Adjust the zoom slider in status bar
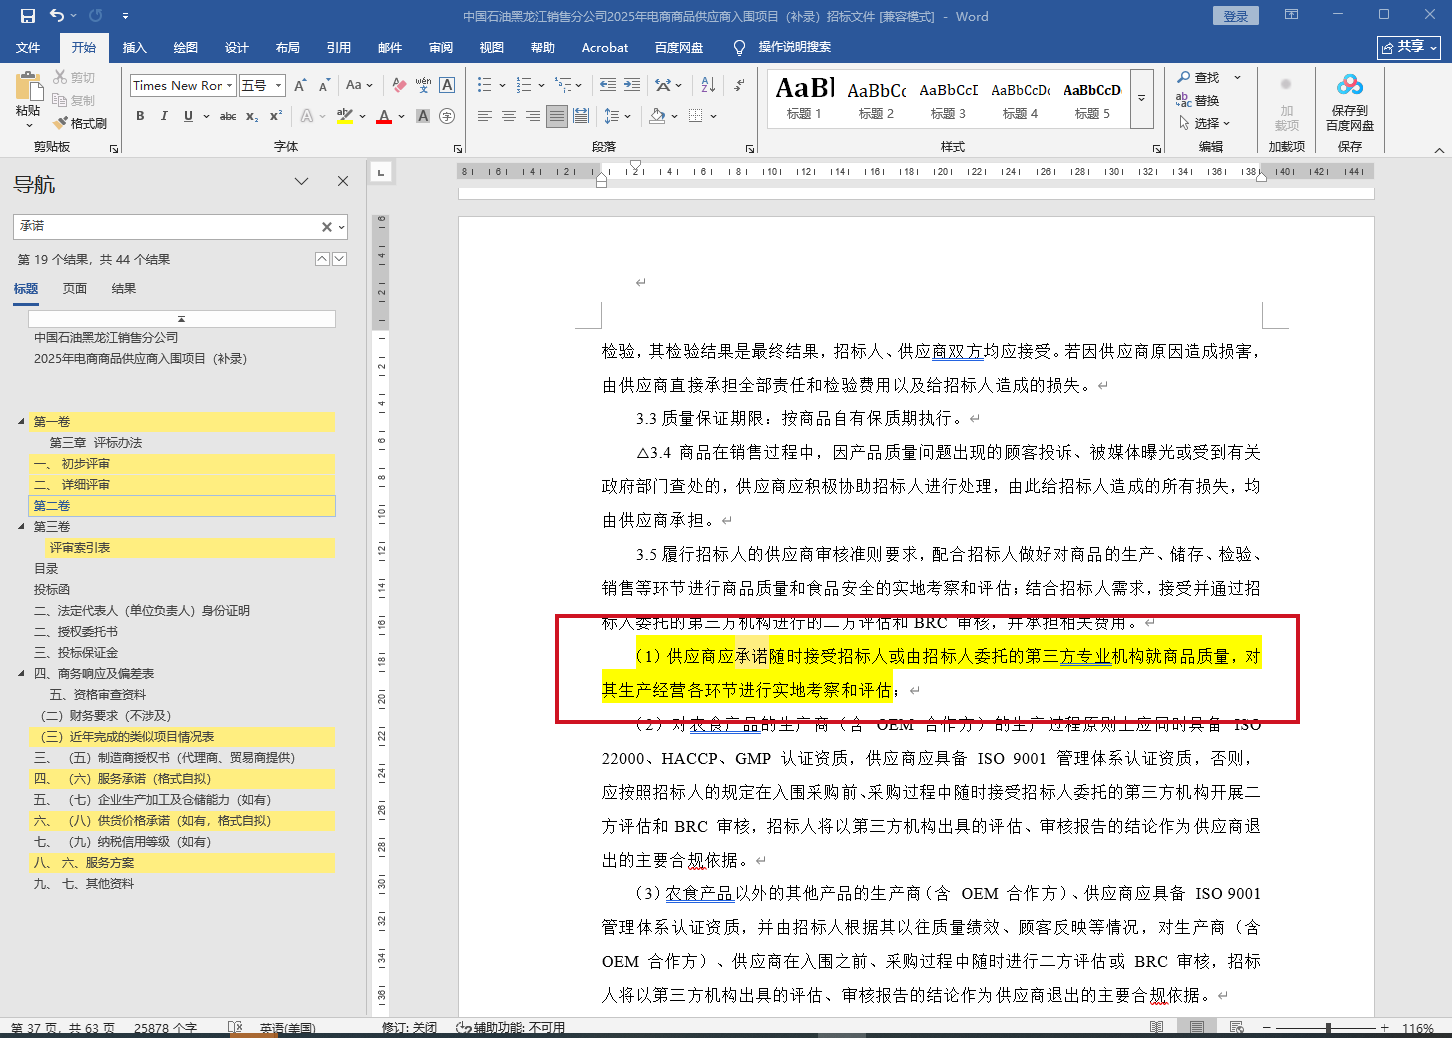Screen dimensions: 1452x1038 click(1328, 1028)
